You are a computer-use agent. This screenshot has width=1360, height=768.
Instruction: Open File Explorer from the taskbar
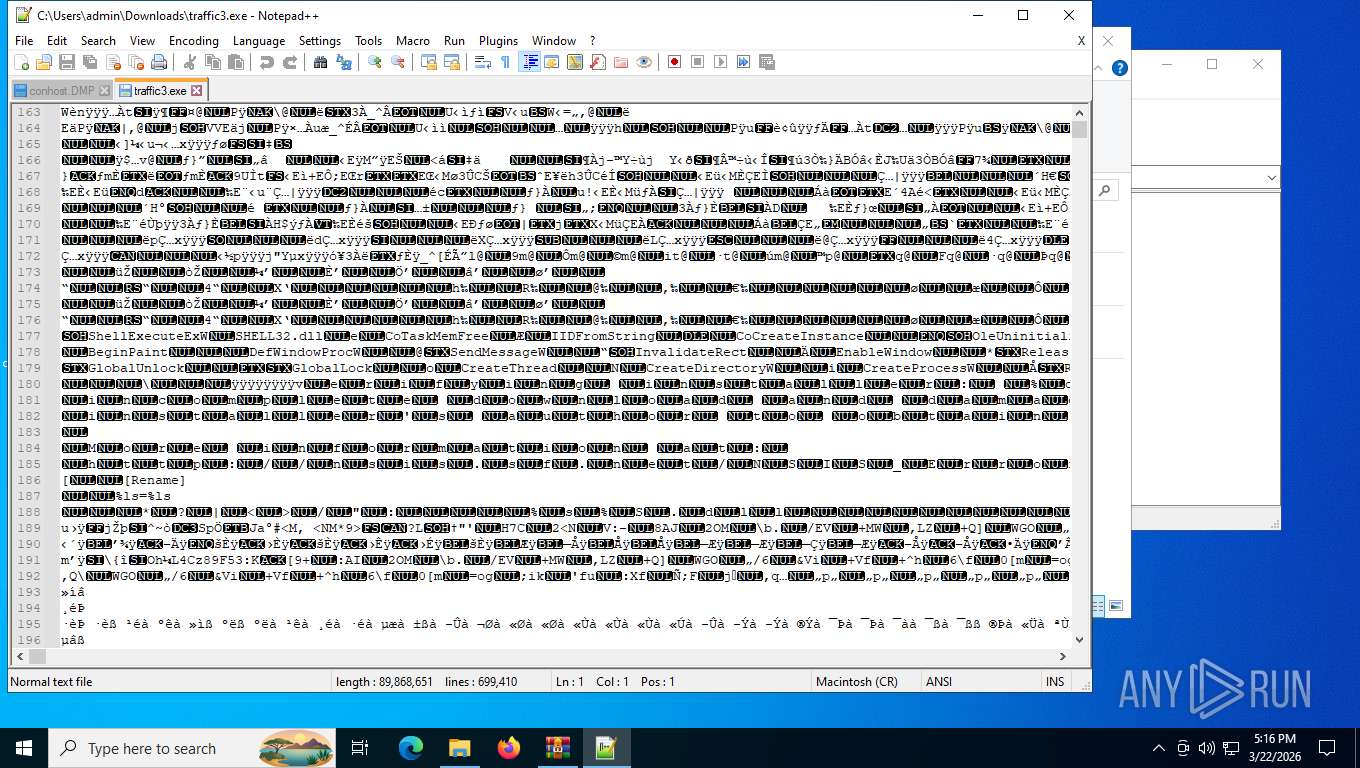(x=459, y=748)
